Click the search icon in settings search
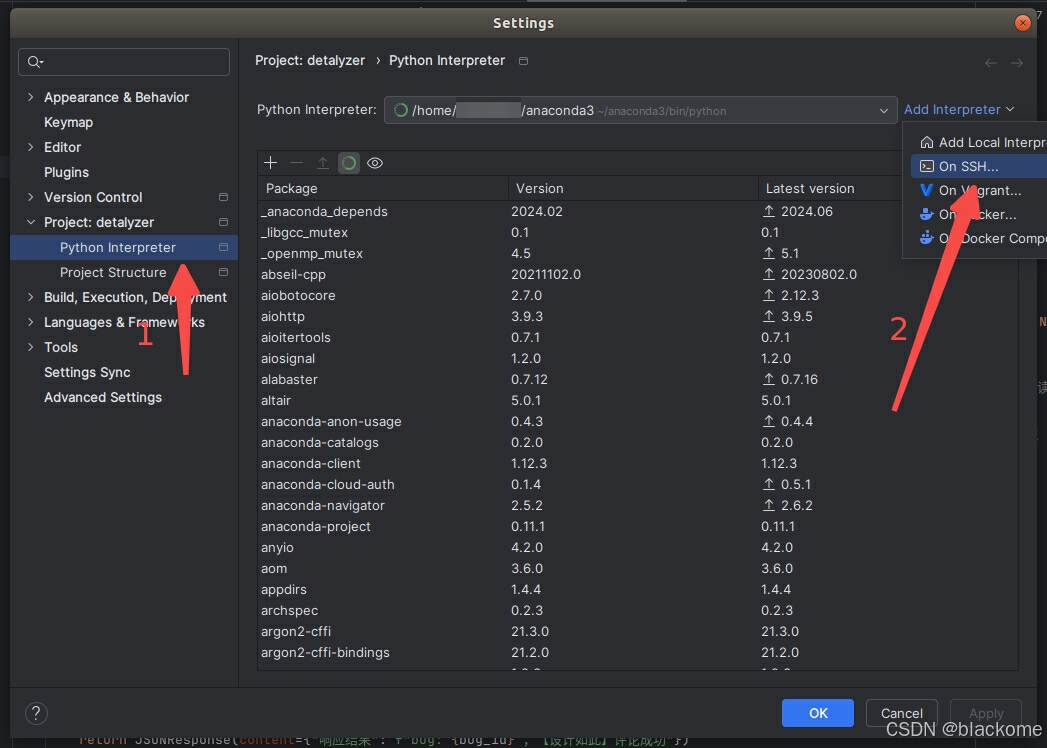 point(35,62)
